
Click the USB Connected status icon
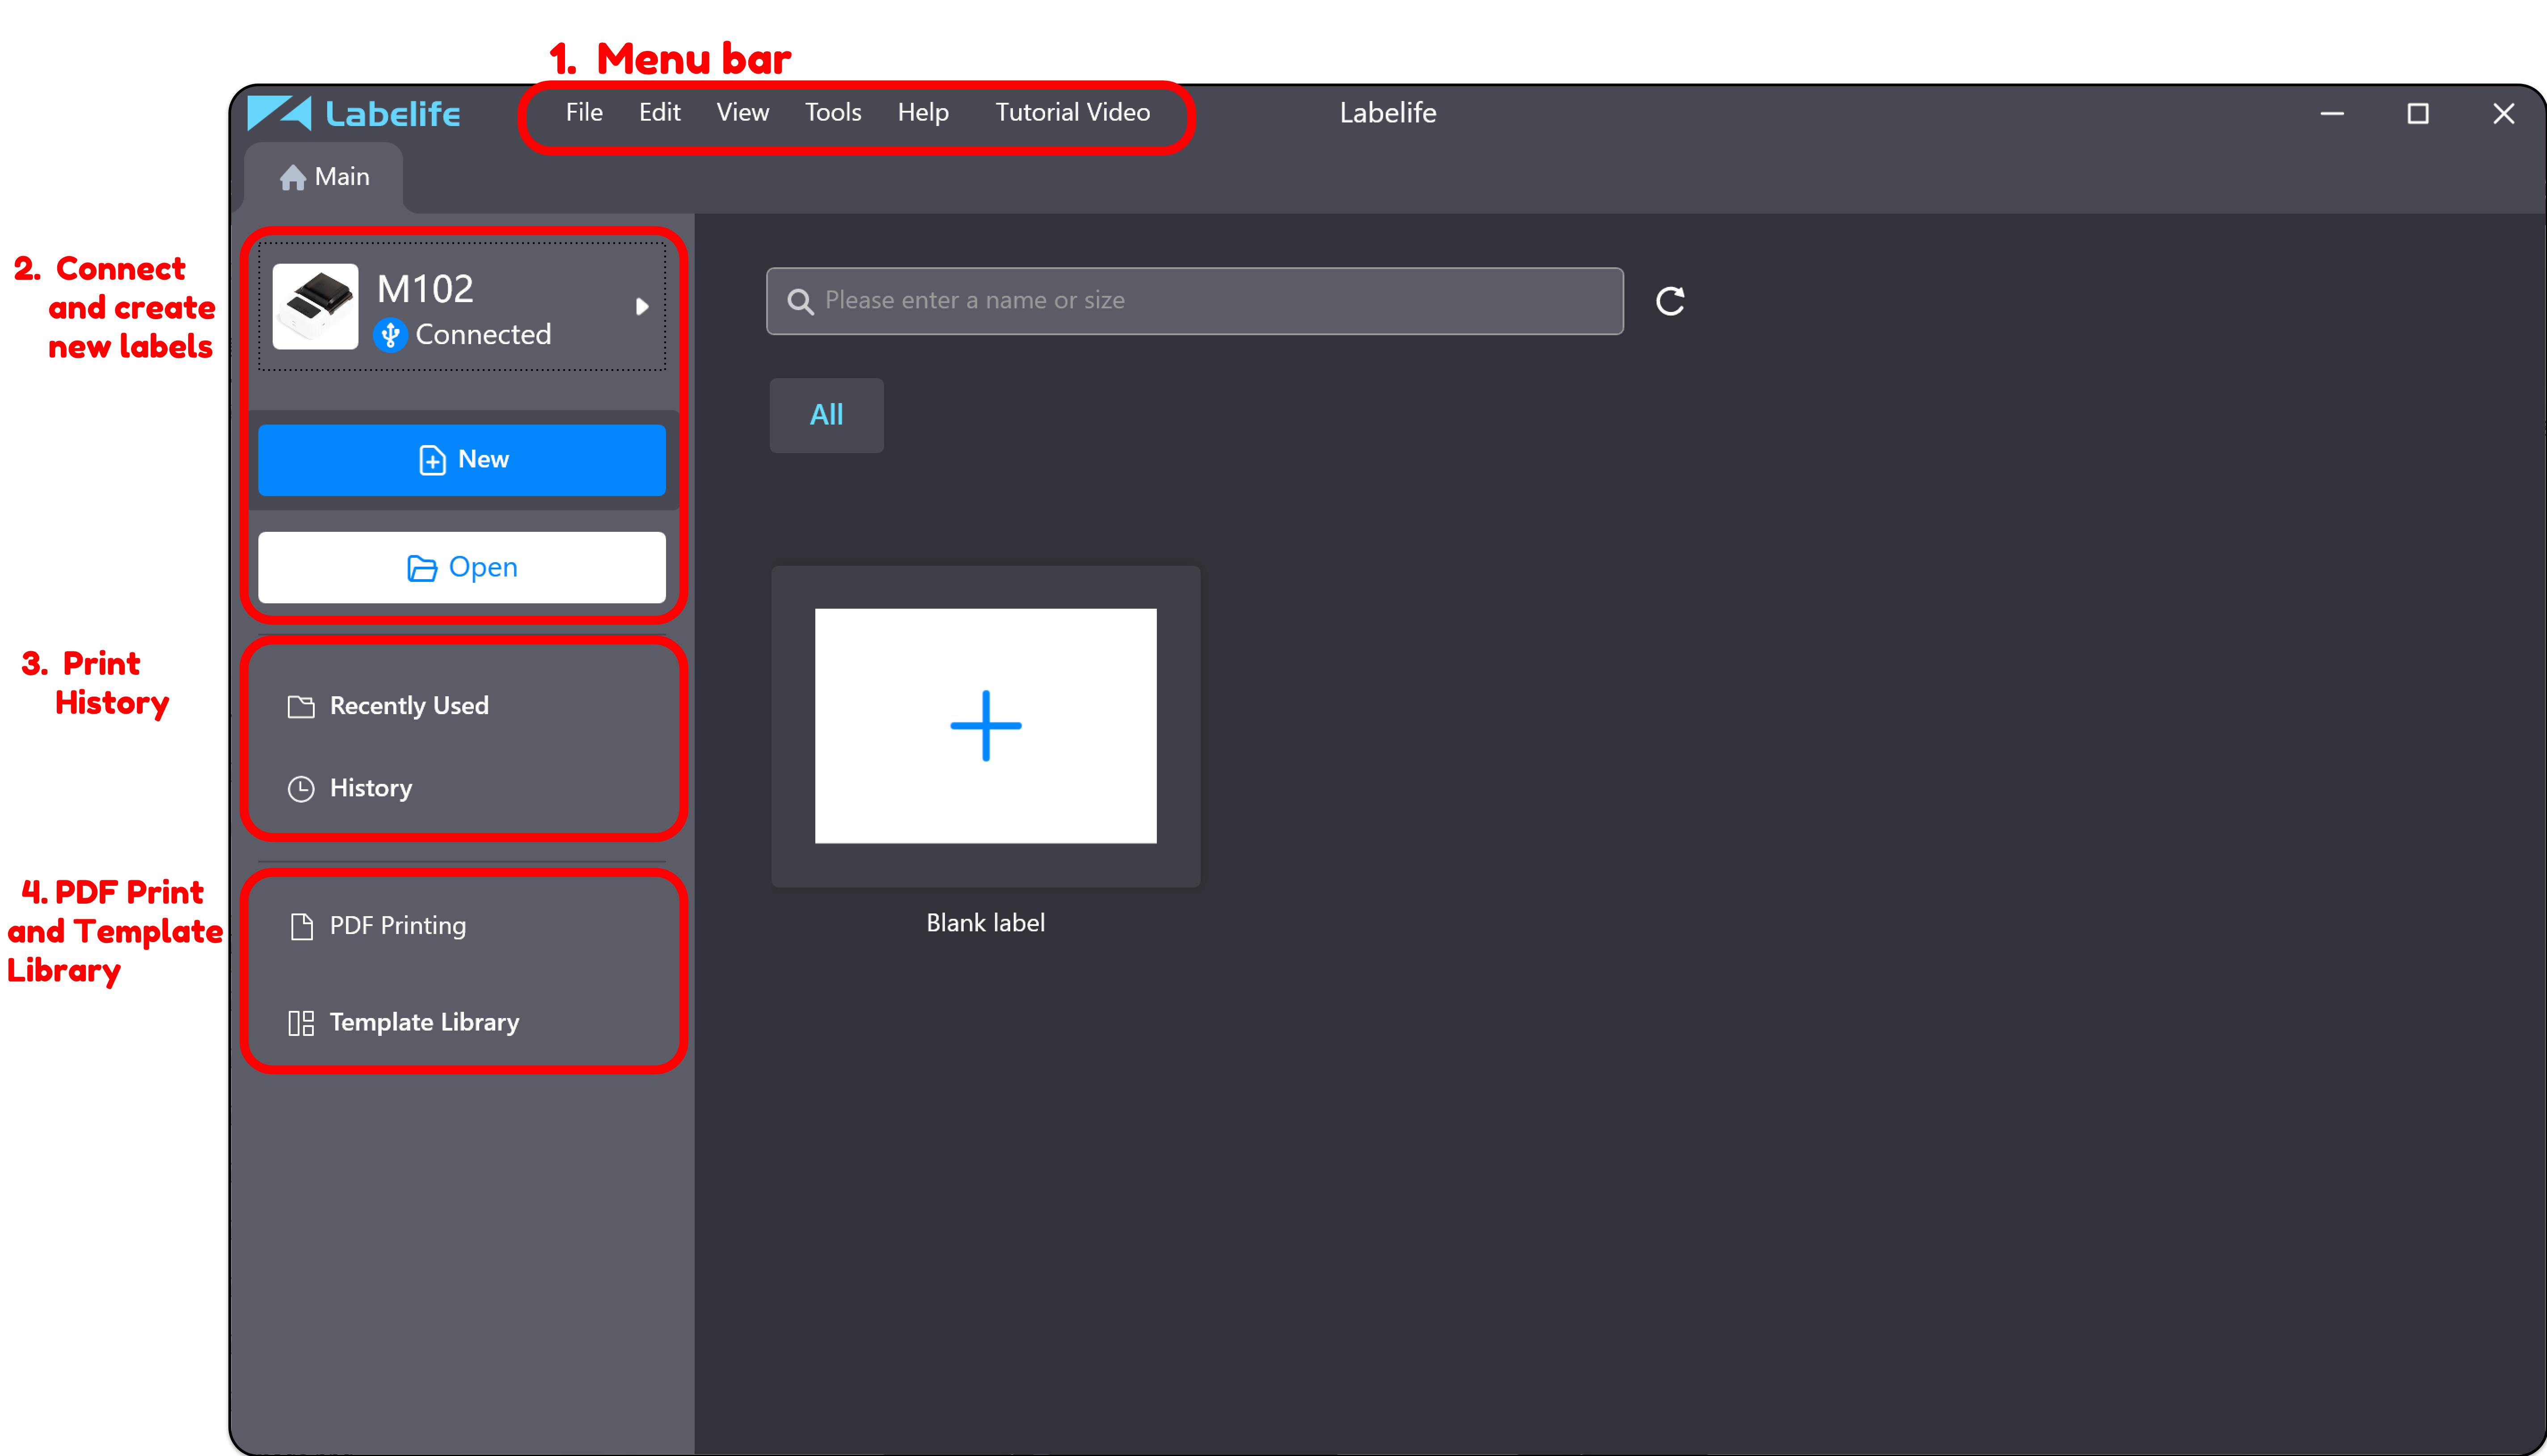[x=390, y=335]
